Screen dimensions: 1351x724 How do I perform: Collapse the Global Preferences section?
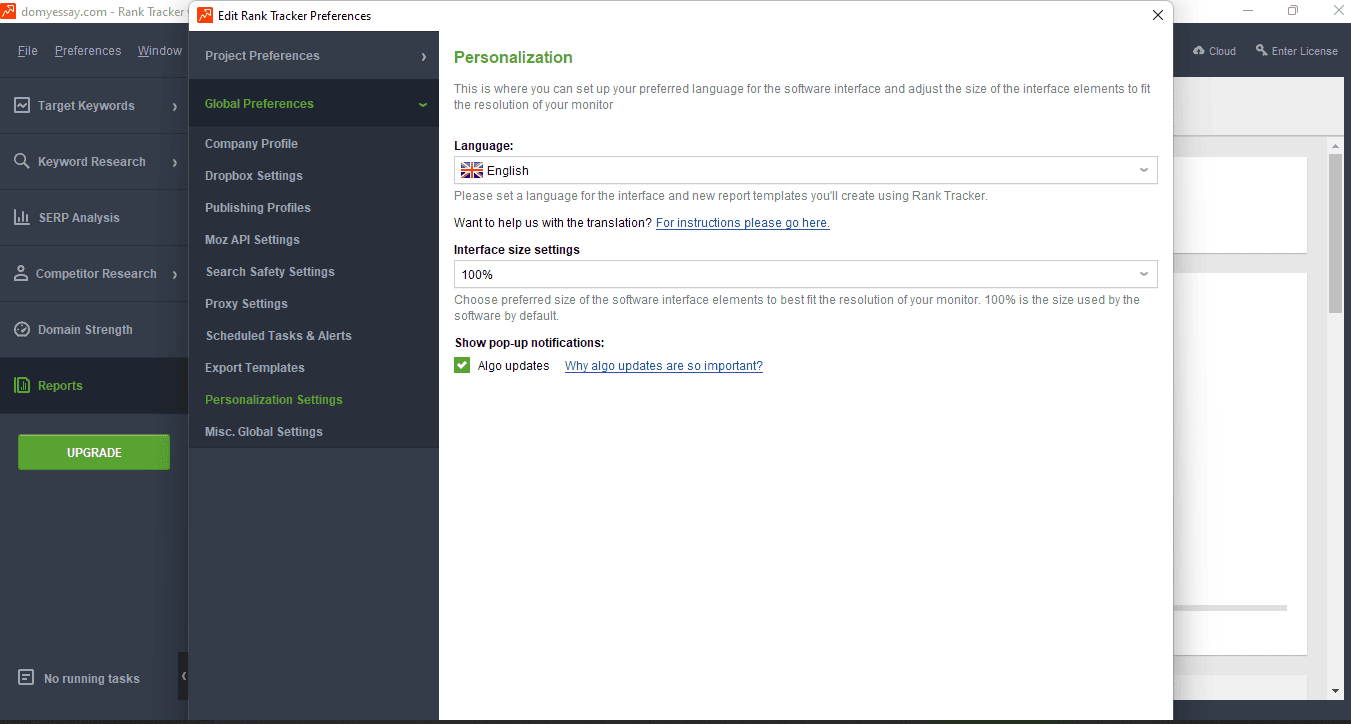point(313,102)
